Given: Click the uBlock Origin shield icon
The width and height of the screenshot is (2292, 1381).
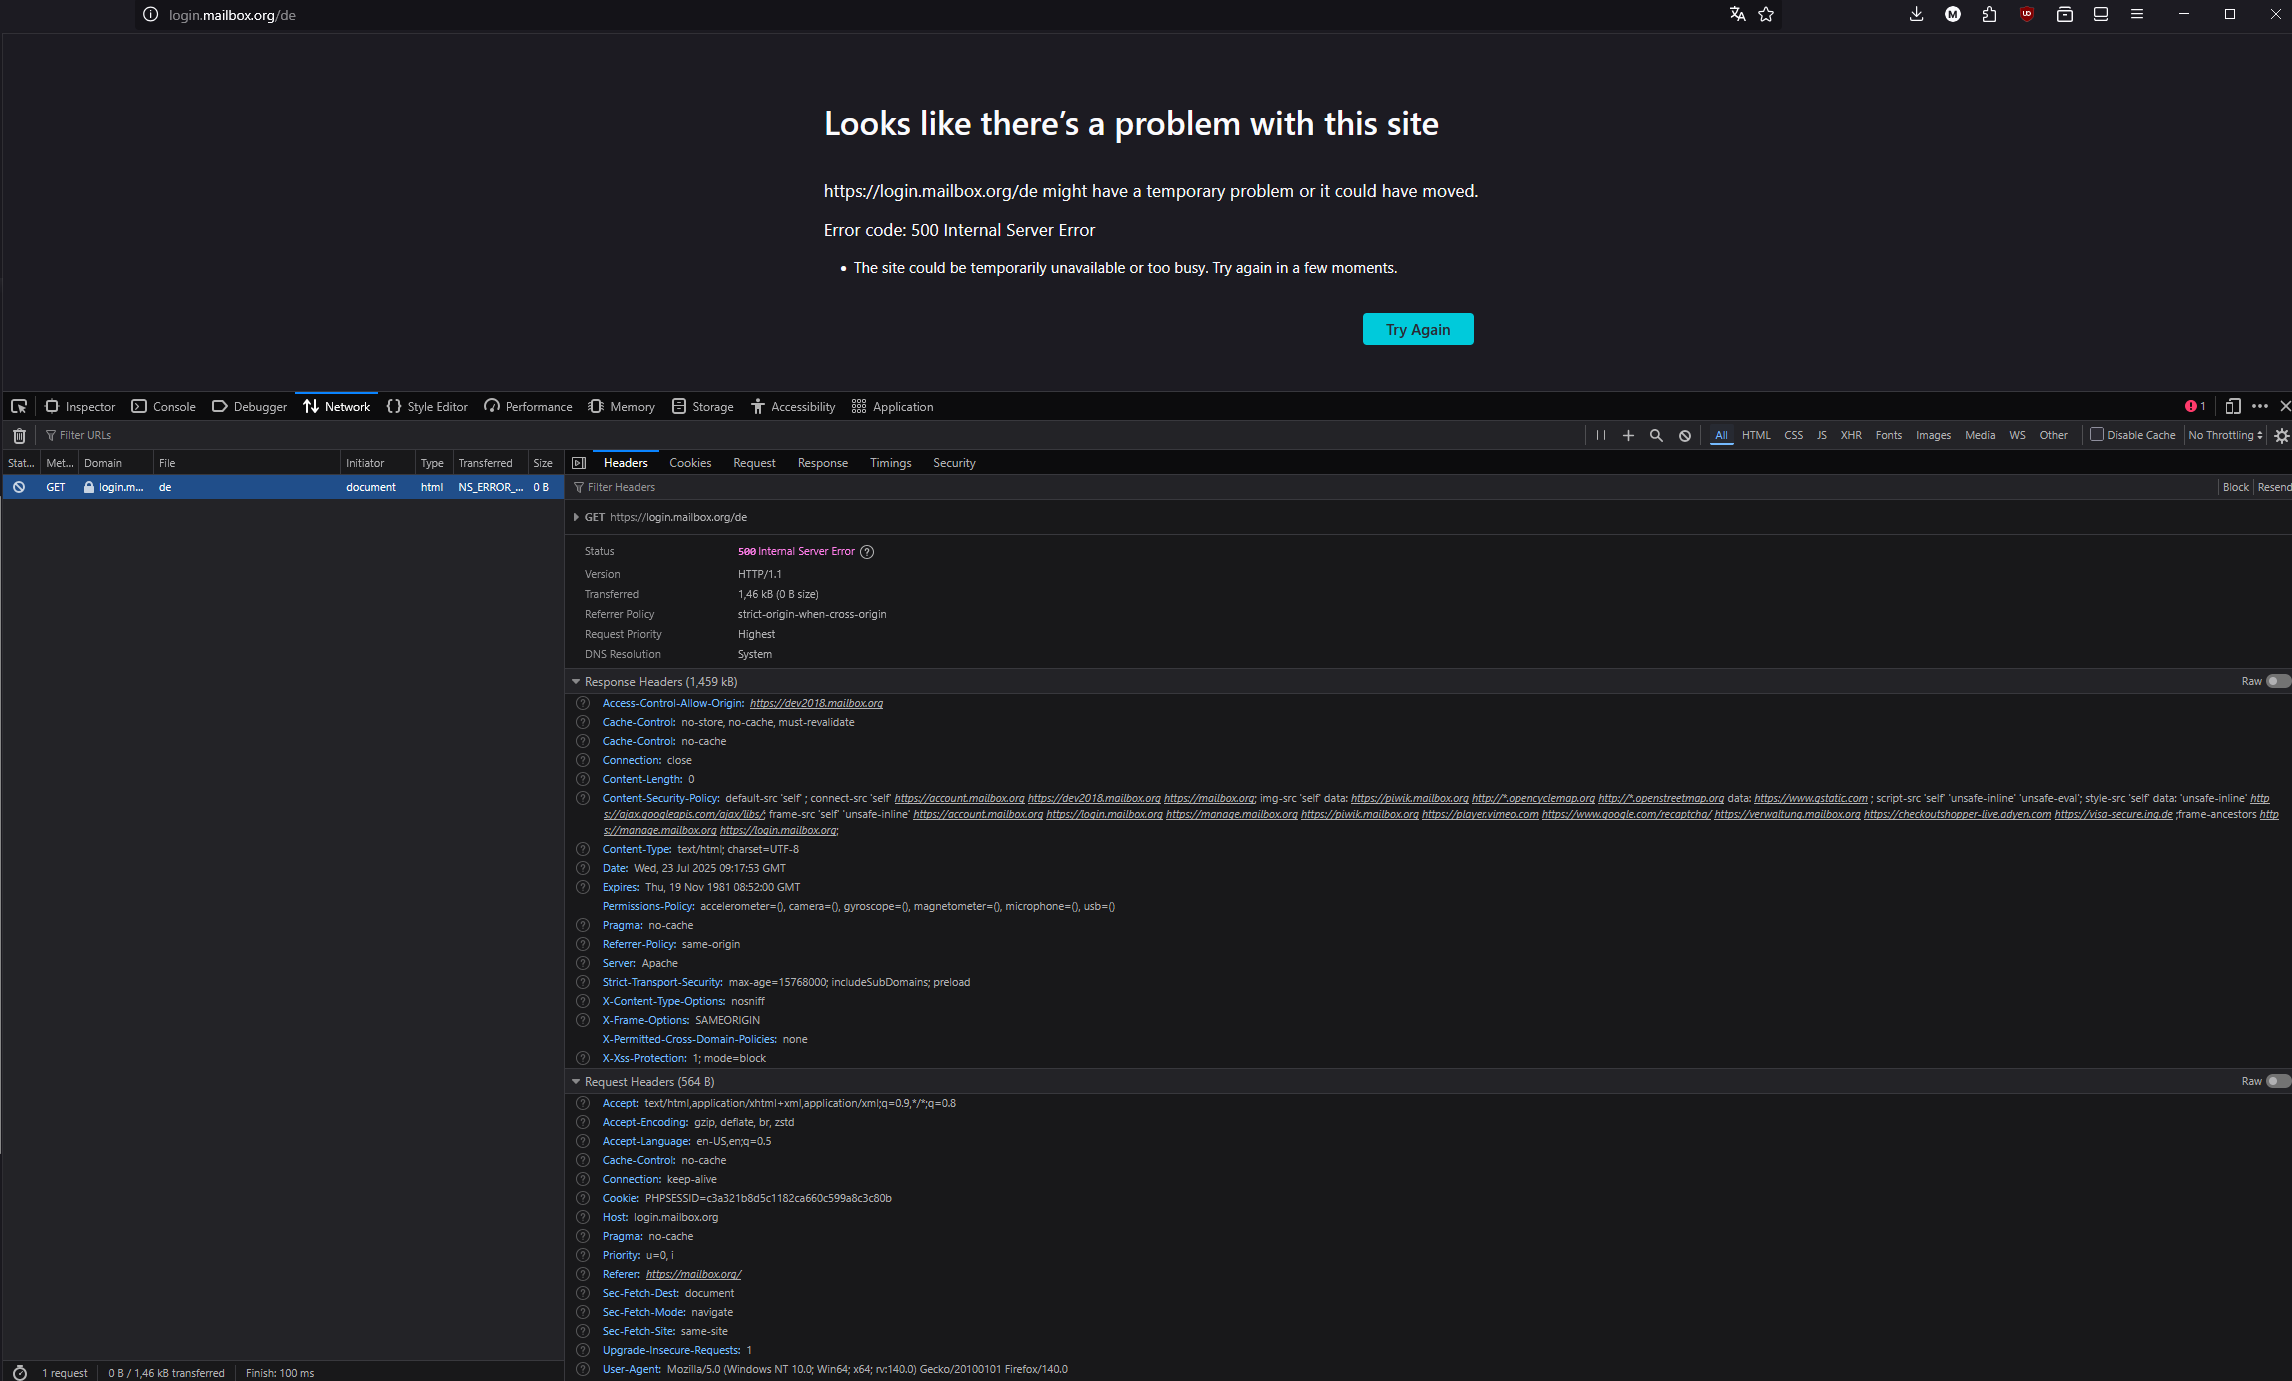Looking at the screenshot, I should point(2027,14).
